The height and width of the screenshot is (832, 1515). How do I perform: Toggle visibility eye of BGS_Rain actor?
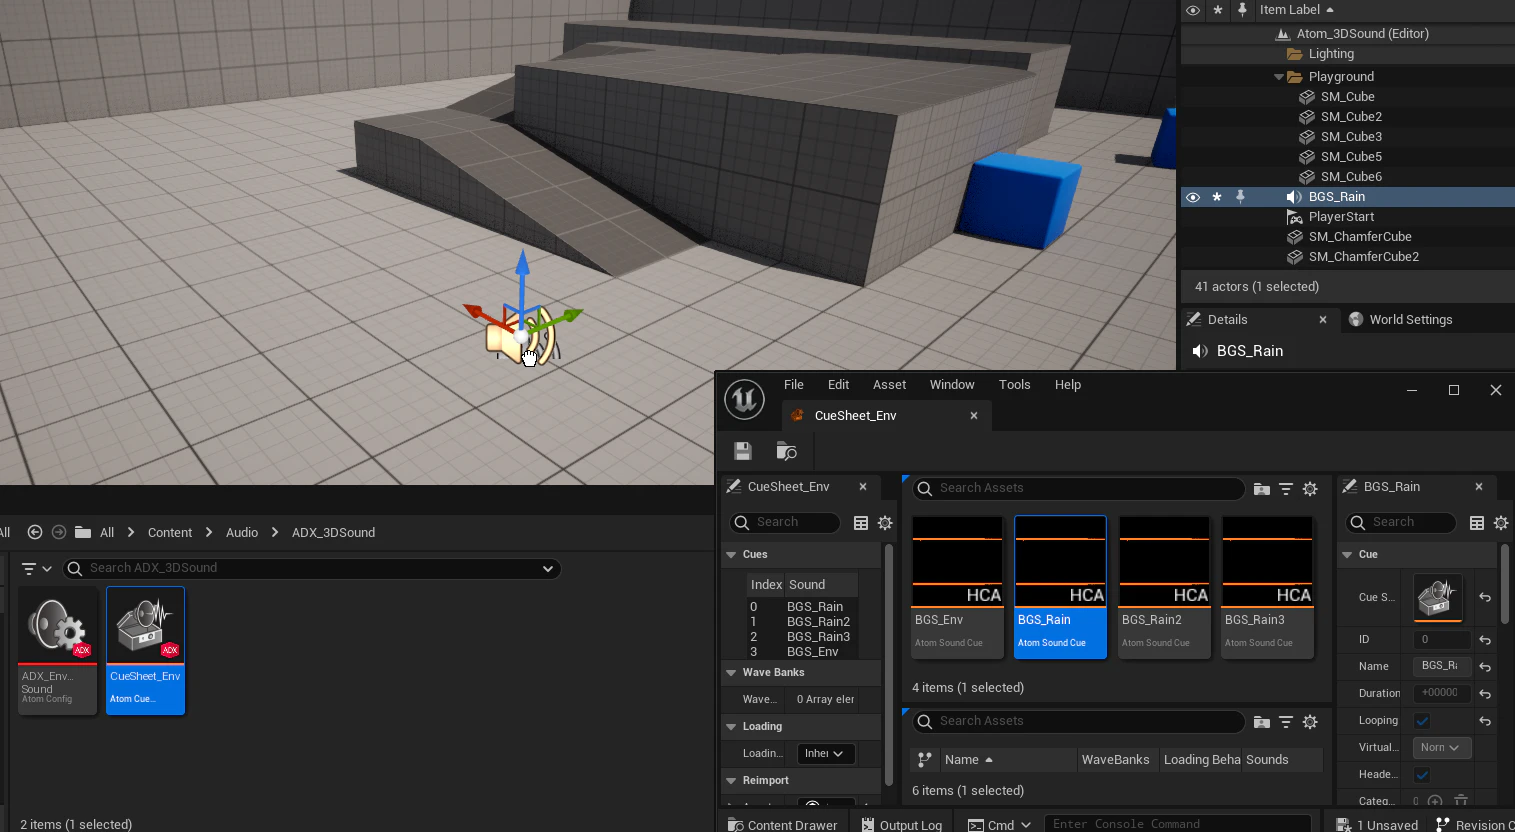click(1193, 197)
